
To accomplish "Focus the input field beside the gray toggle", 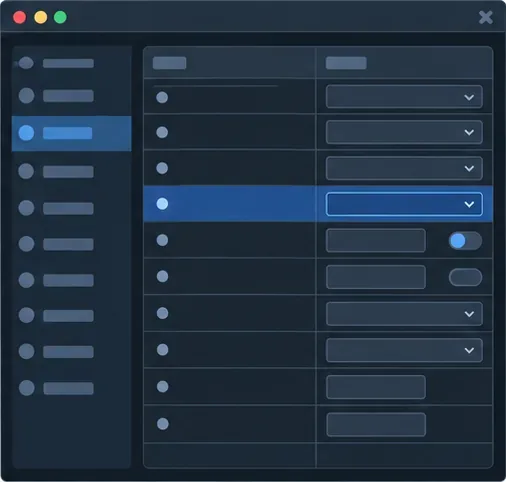I will click(x=376, y=277).
